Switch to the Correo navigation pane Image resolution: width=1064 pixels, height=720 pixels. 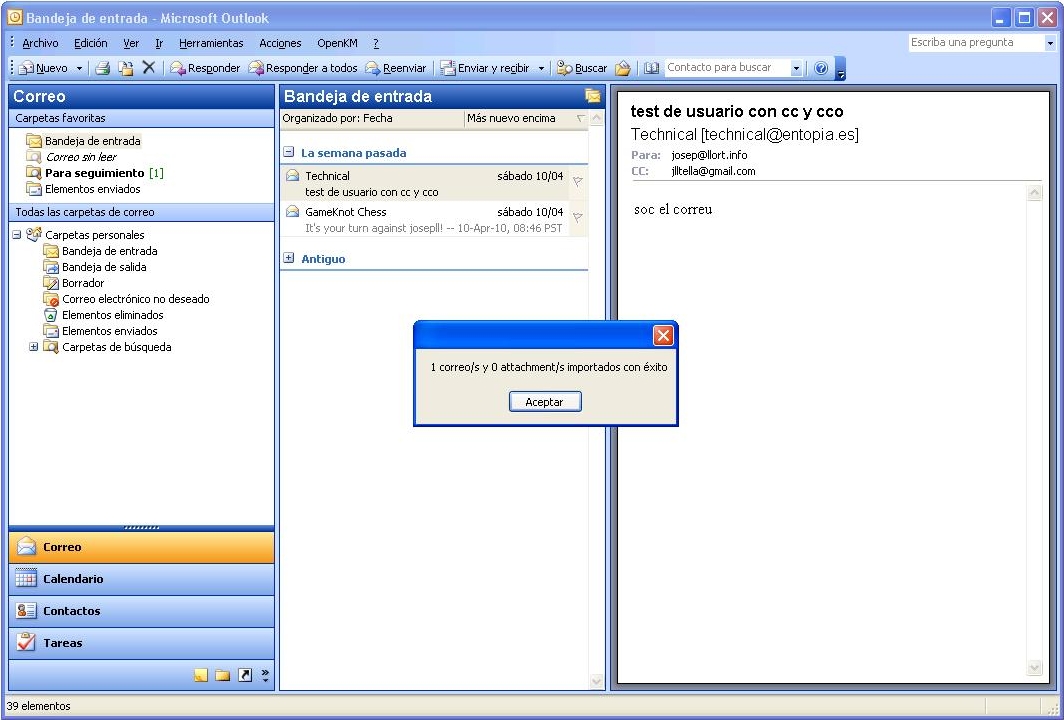141,547
